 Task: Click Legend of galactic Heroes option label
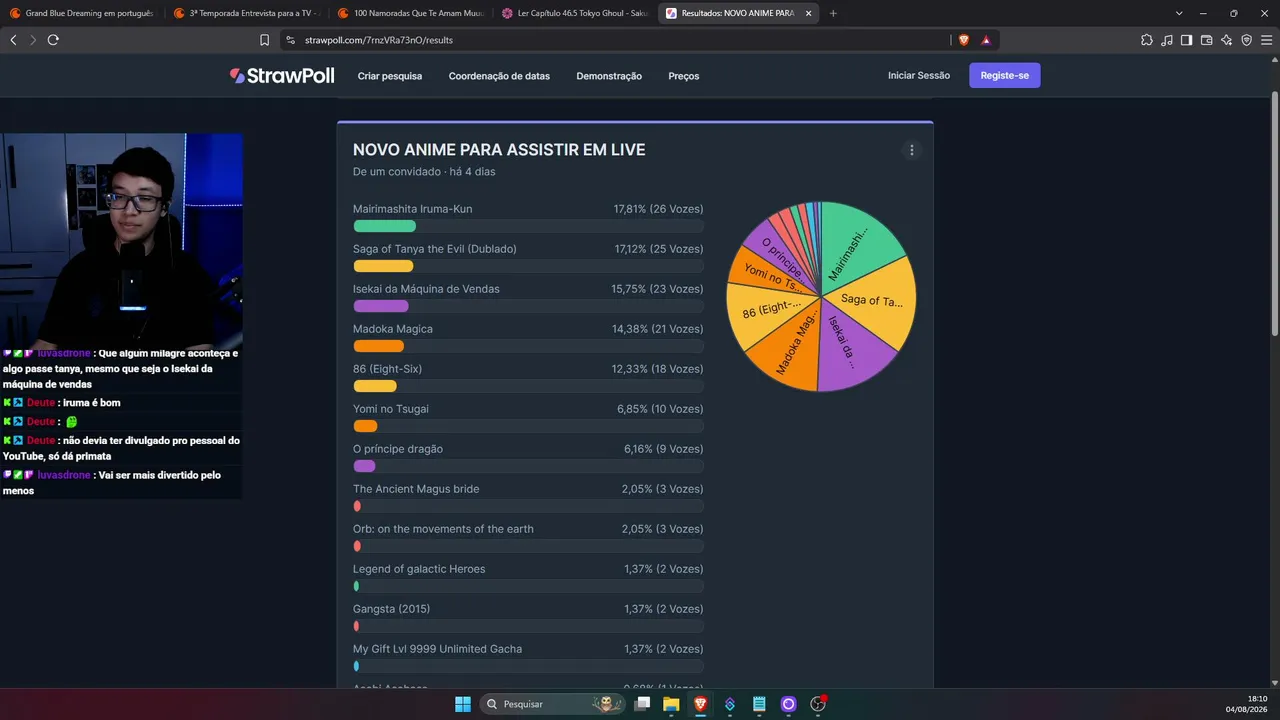(419, 569)
